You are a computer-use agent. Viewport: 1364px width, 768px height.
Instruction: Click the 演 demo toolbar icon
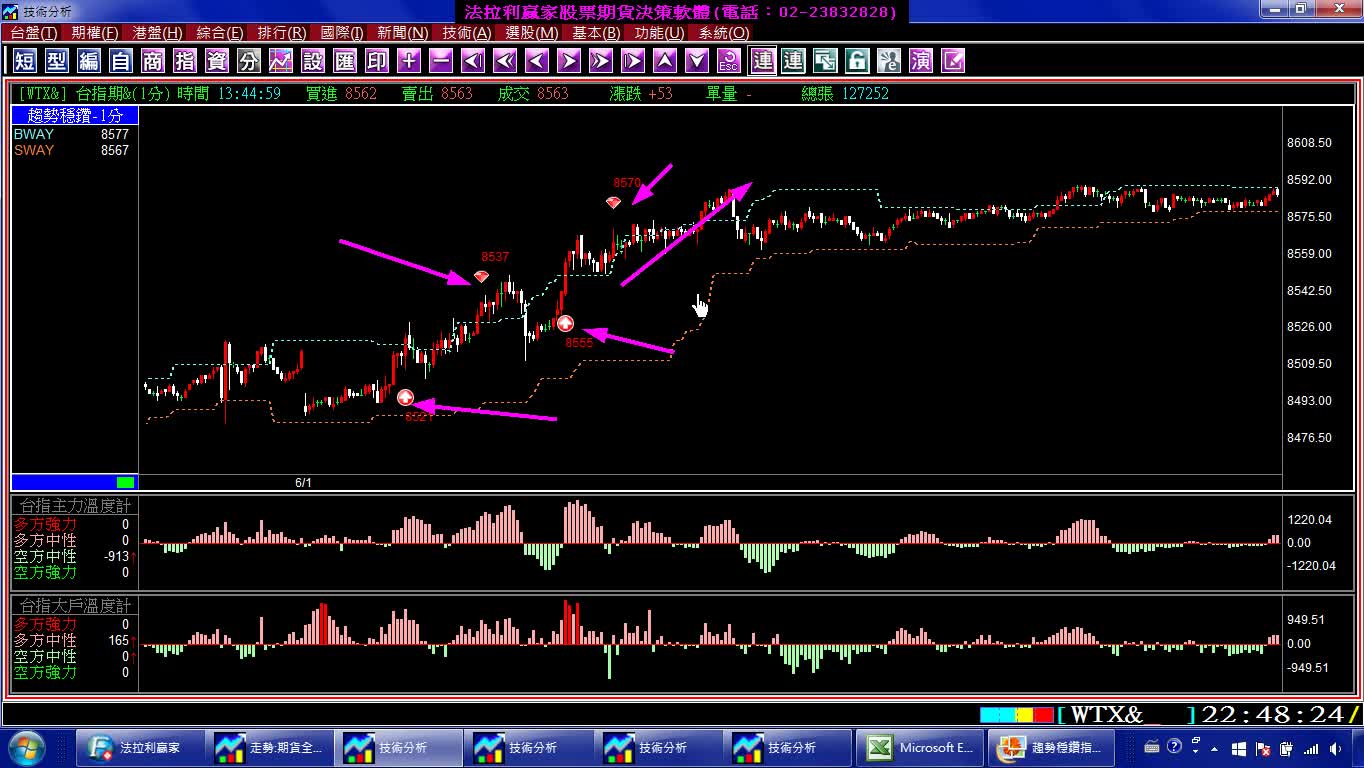pos(921,61)
